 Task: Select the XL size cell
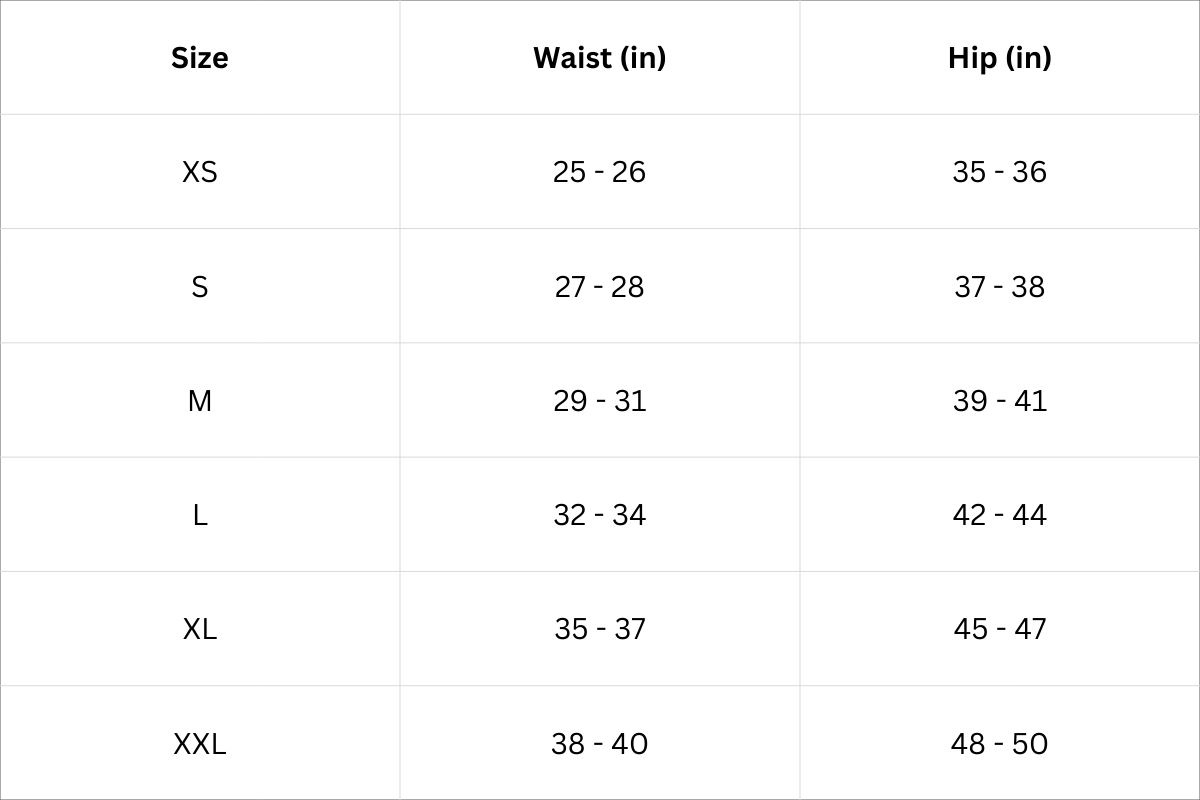pos(200,629)
